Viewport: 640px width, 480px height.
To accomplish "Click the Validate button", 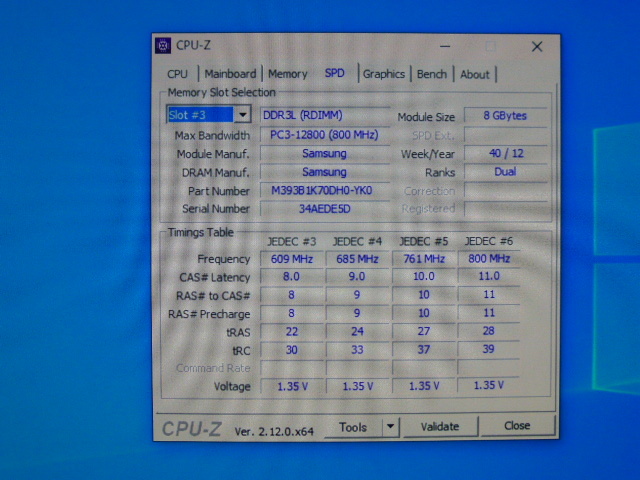I will point(440,427).
